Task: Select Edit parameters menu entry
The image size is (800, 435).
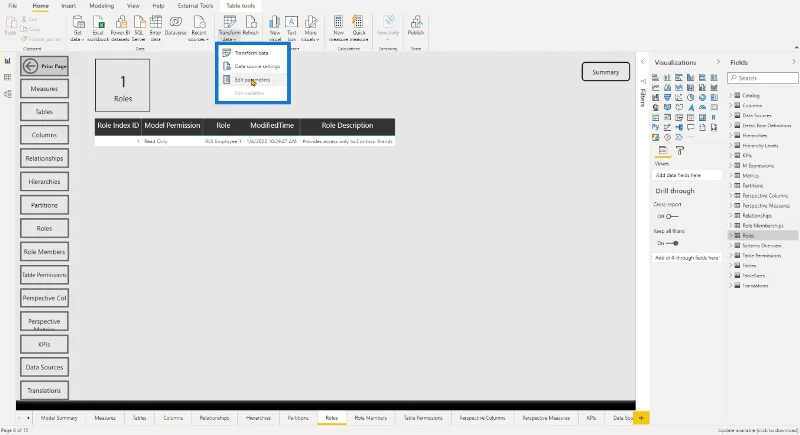Action: [x=253, y=80]
